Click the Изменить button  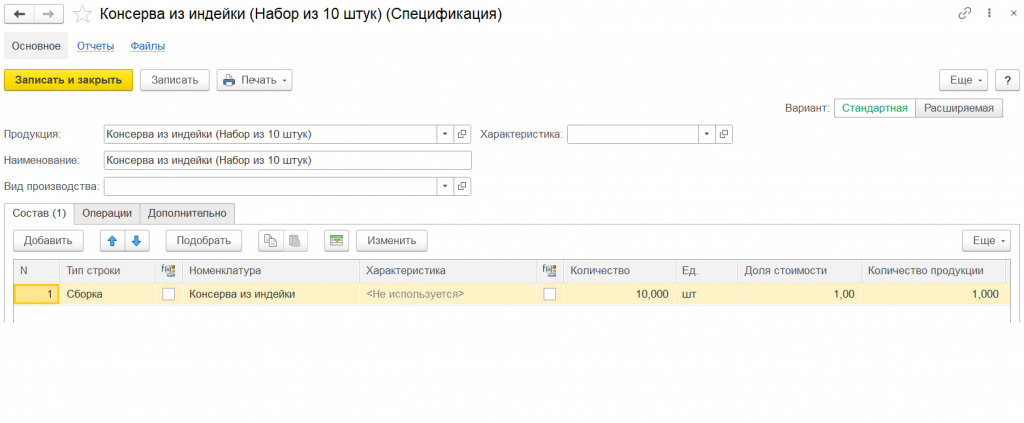(x=392, y=240)
